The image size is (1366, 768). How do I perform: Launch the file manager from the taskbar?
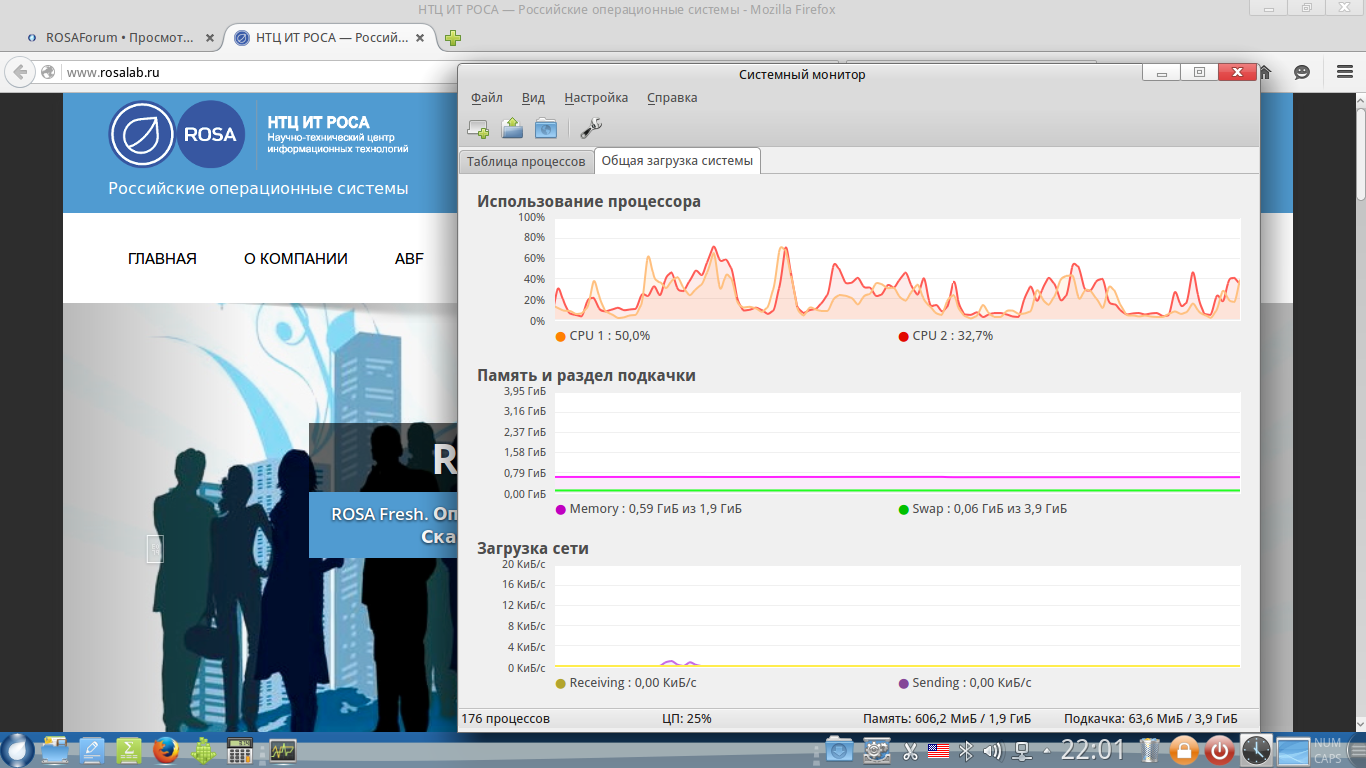pyautogui.click(x=54, y=750)
